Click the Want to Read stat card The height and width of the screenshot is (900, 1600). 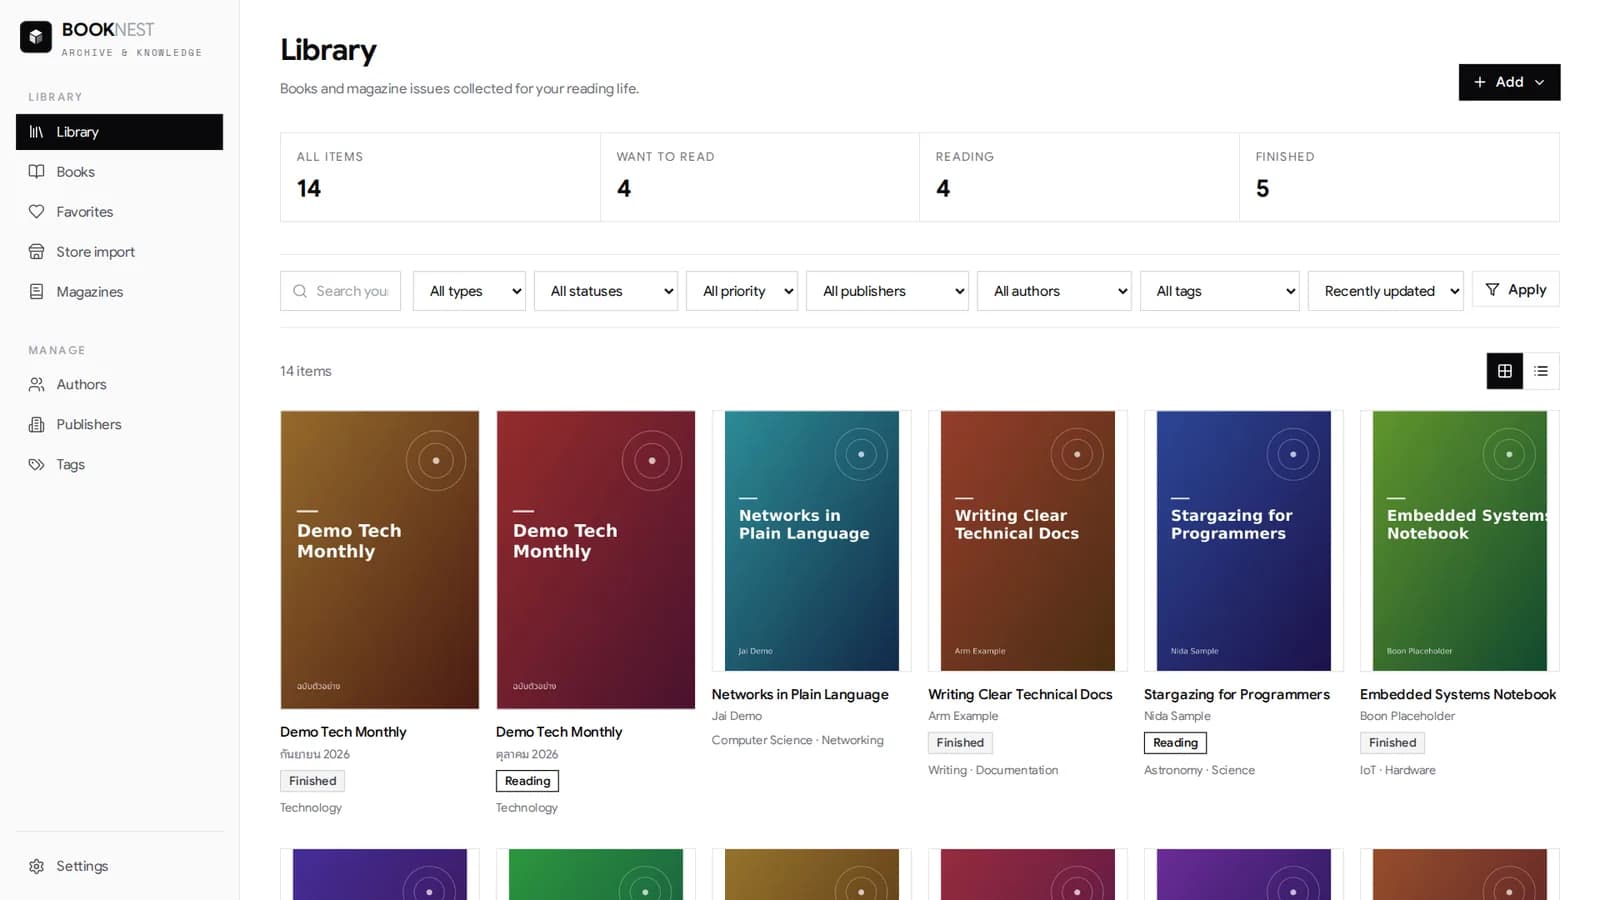click(760, 177)
